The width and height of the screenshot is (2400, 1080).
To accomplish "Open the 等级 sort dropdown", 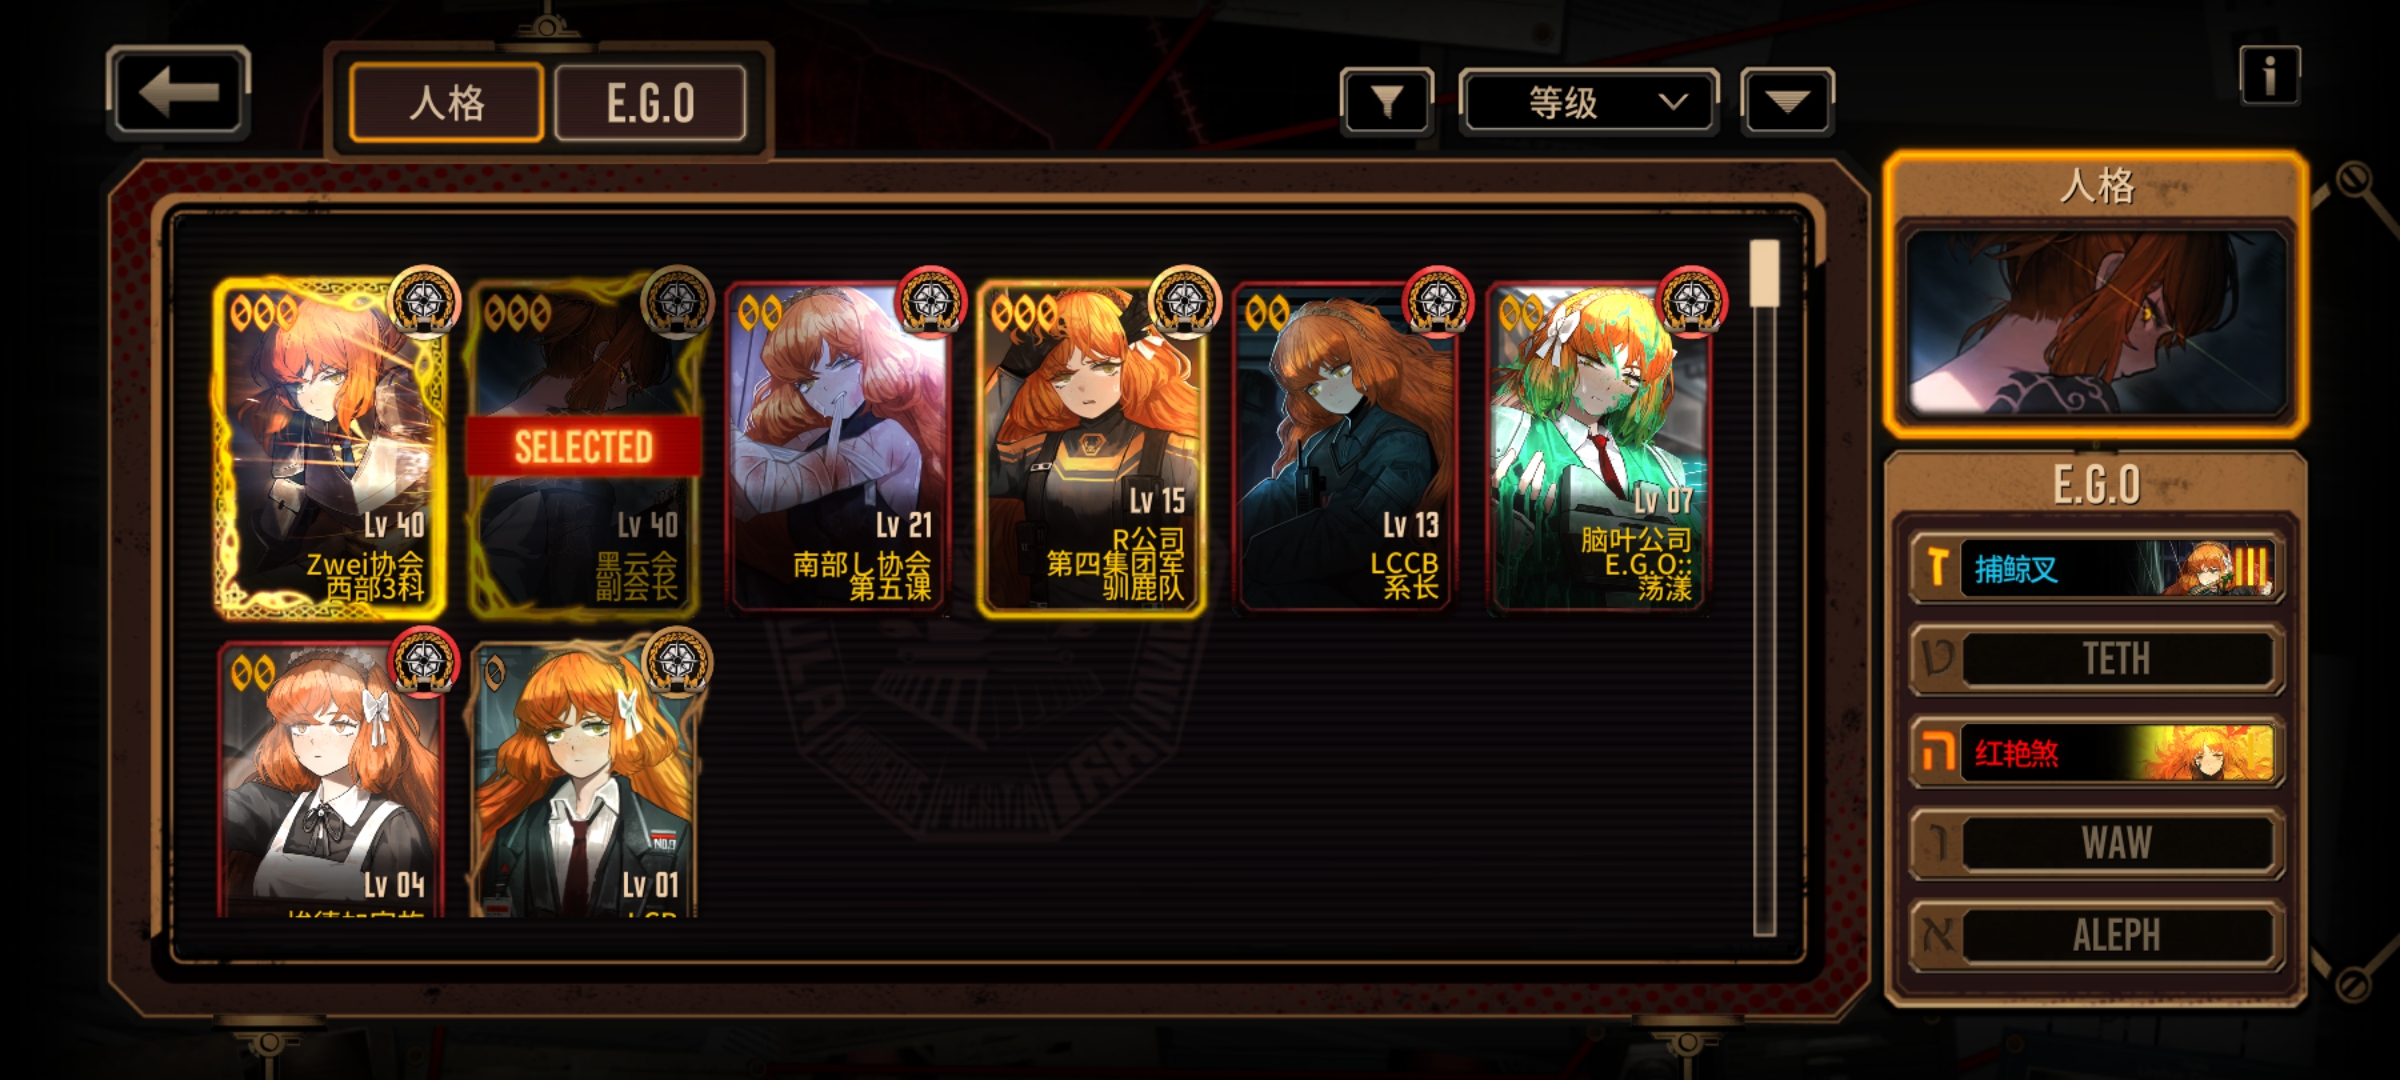I will point(1589,101).
